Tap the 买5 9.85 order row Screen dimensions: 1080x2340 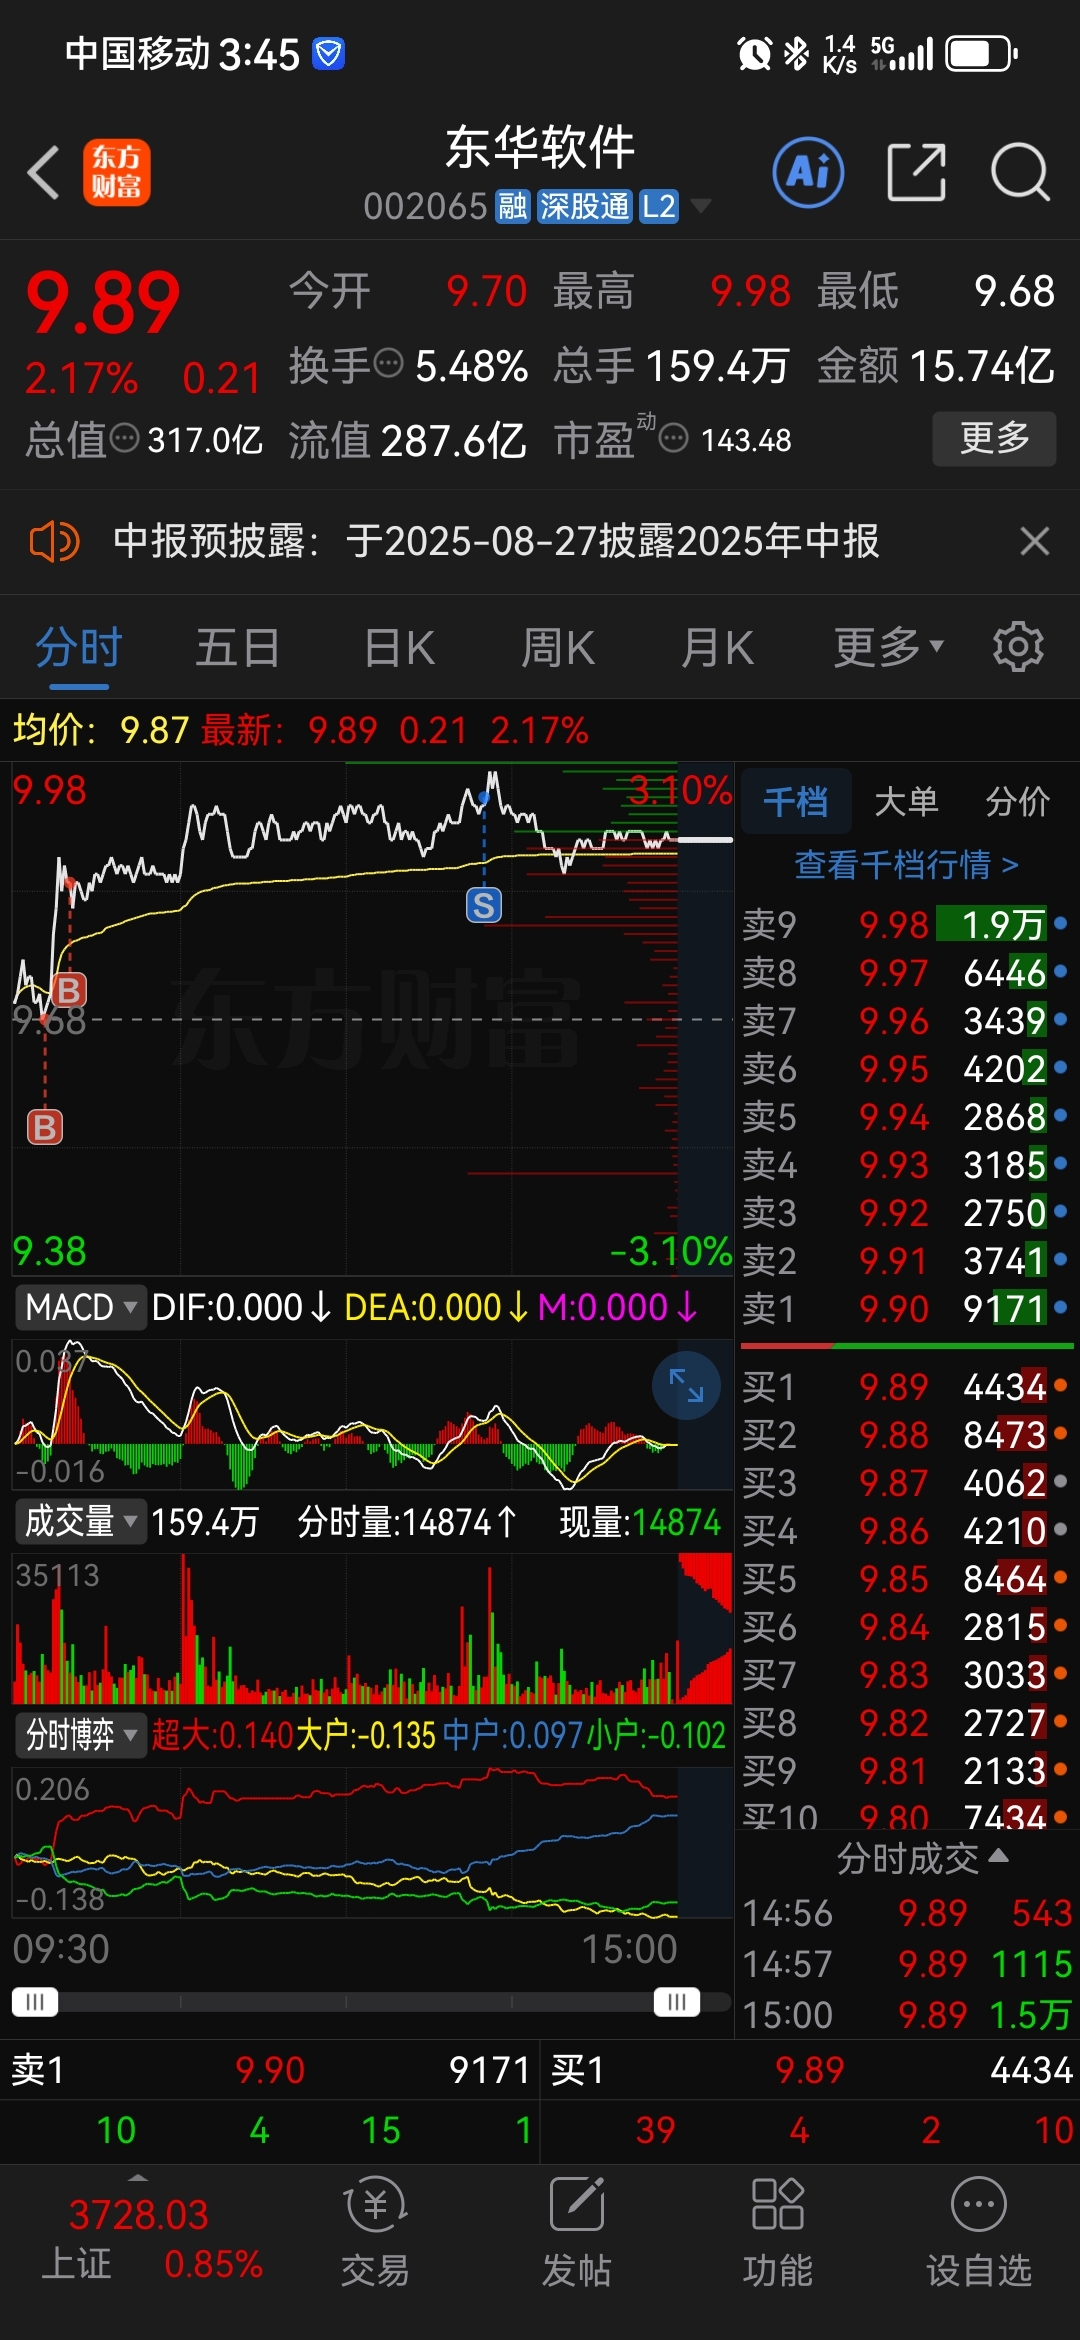click(906, 1579)
